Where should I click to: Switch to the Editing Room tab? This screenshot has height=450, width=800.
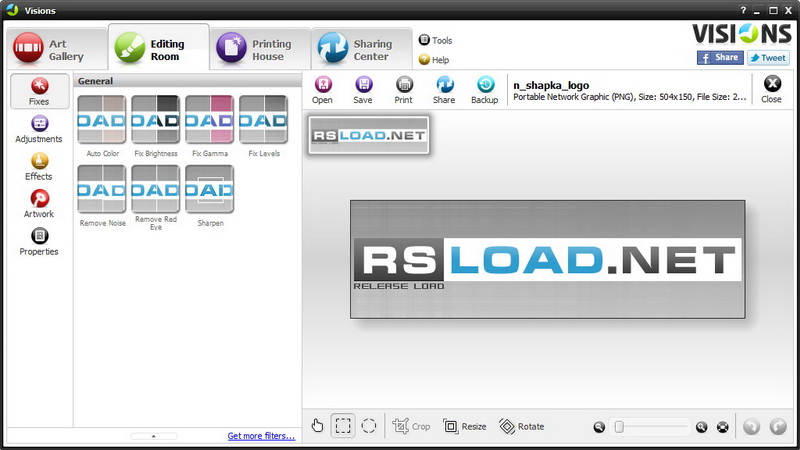(x=158, y=48)
